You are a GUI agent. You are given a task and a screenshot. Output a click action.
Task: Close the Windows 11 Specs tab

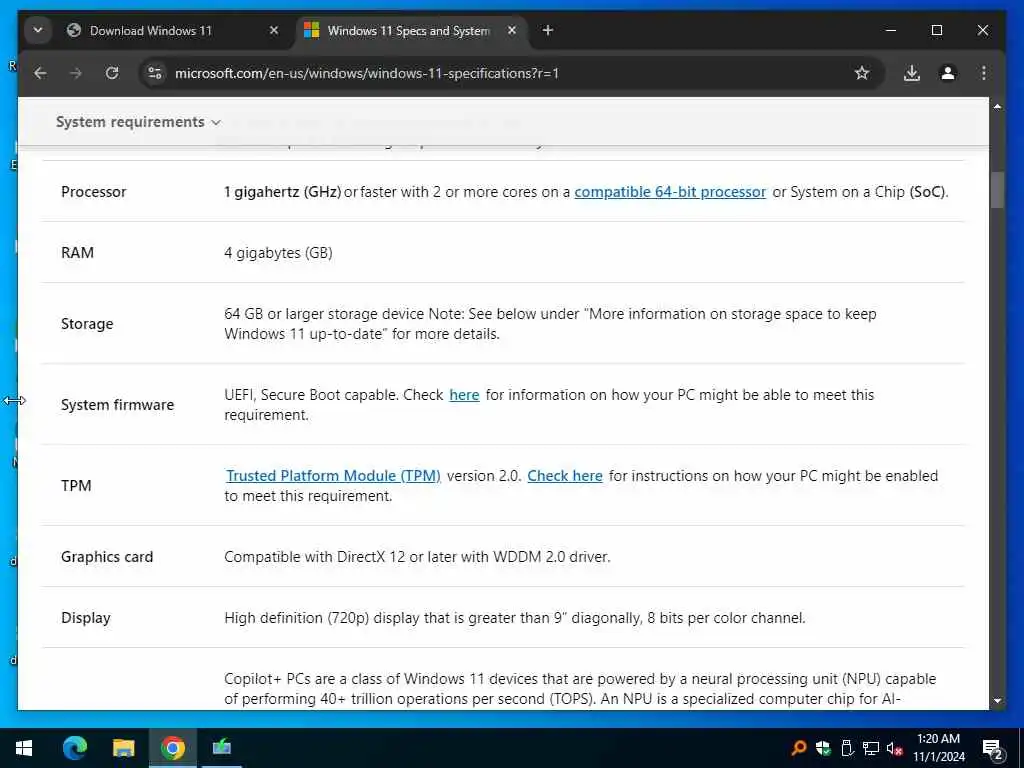512,30
